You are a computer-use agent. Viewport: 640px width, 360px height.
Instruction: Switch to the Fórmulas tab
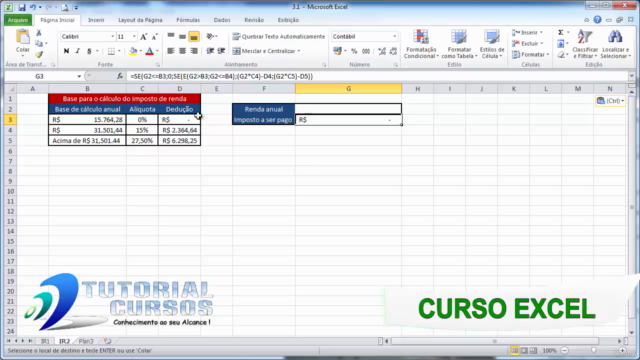[188, 20]
